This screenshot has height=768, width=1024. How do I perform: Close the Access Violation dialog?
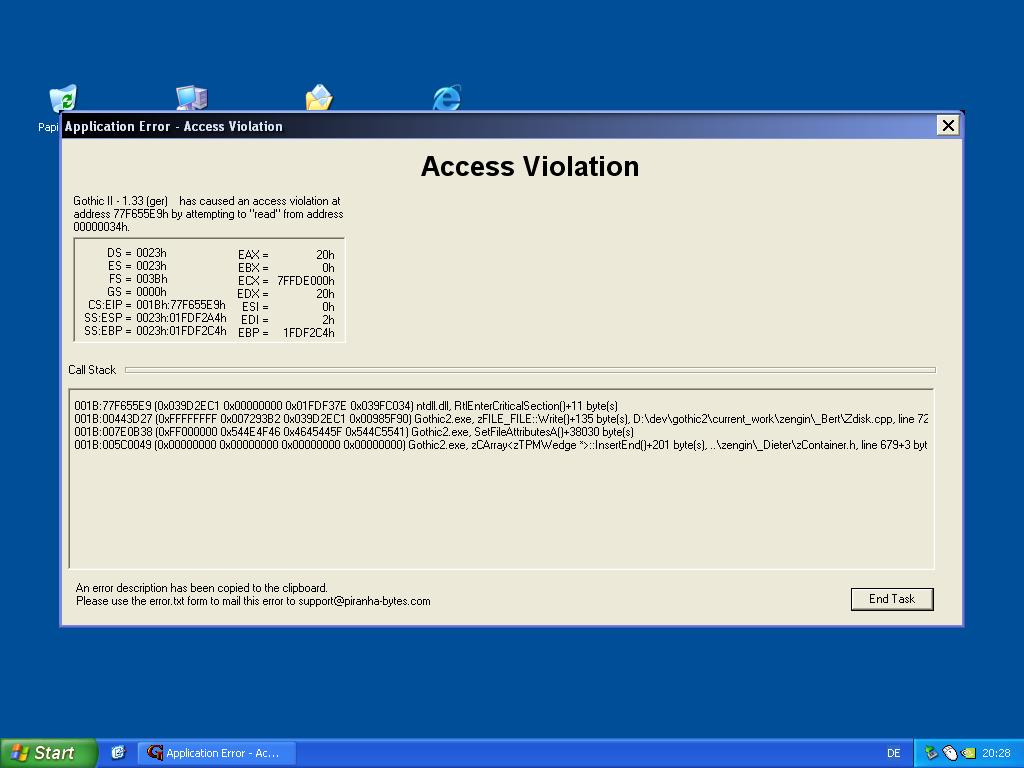click(948, 125)
